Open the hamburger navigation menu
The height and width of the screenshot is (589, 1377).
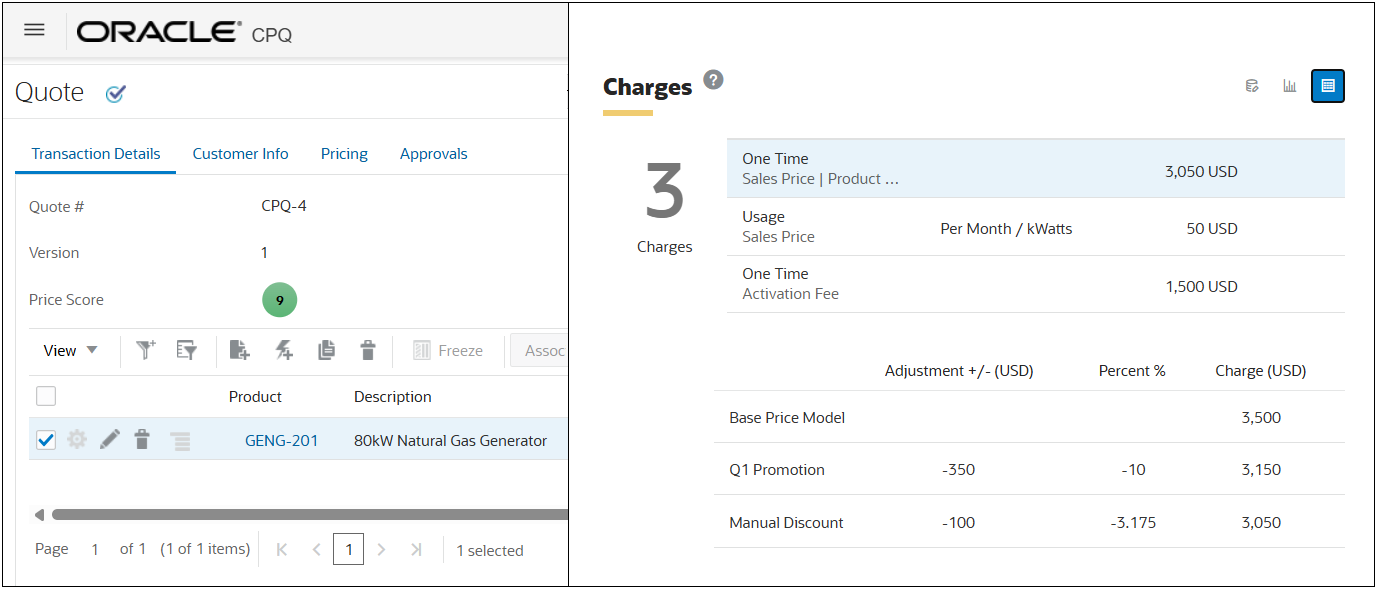click(x=34, y=30)
